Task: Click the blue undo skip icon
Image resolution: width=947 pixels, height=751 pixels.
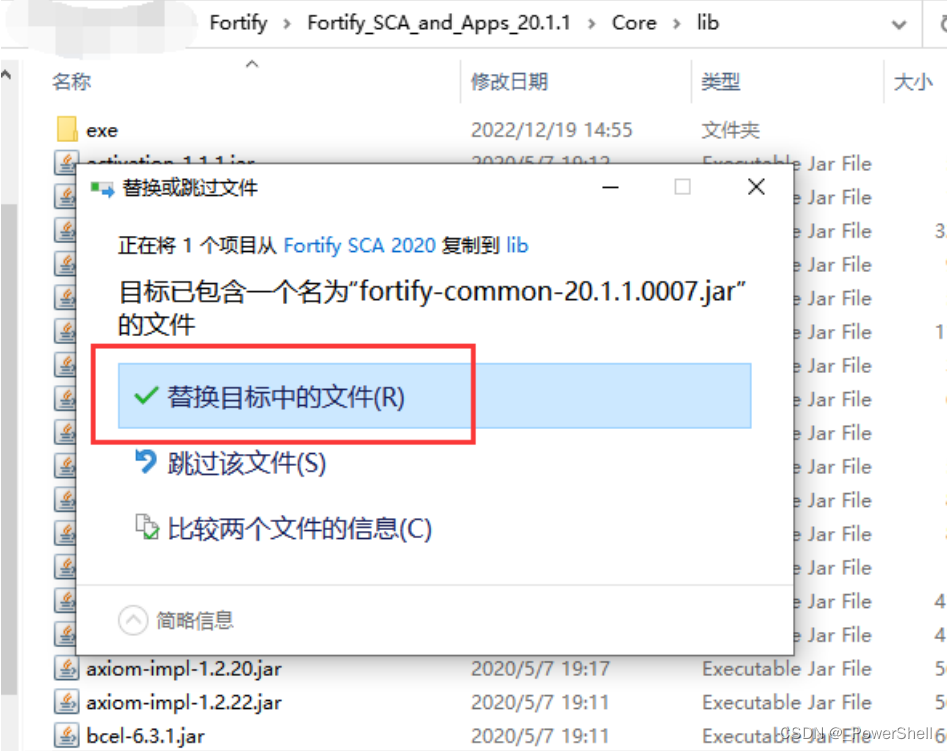Action: 146,462
